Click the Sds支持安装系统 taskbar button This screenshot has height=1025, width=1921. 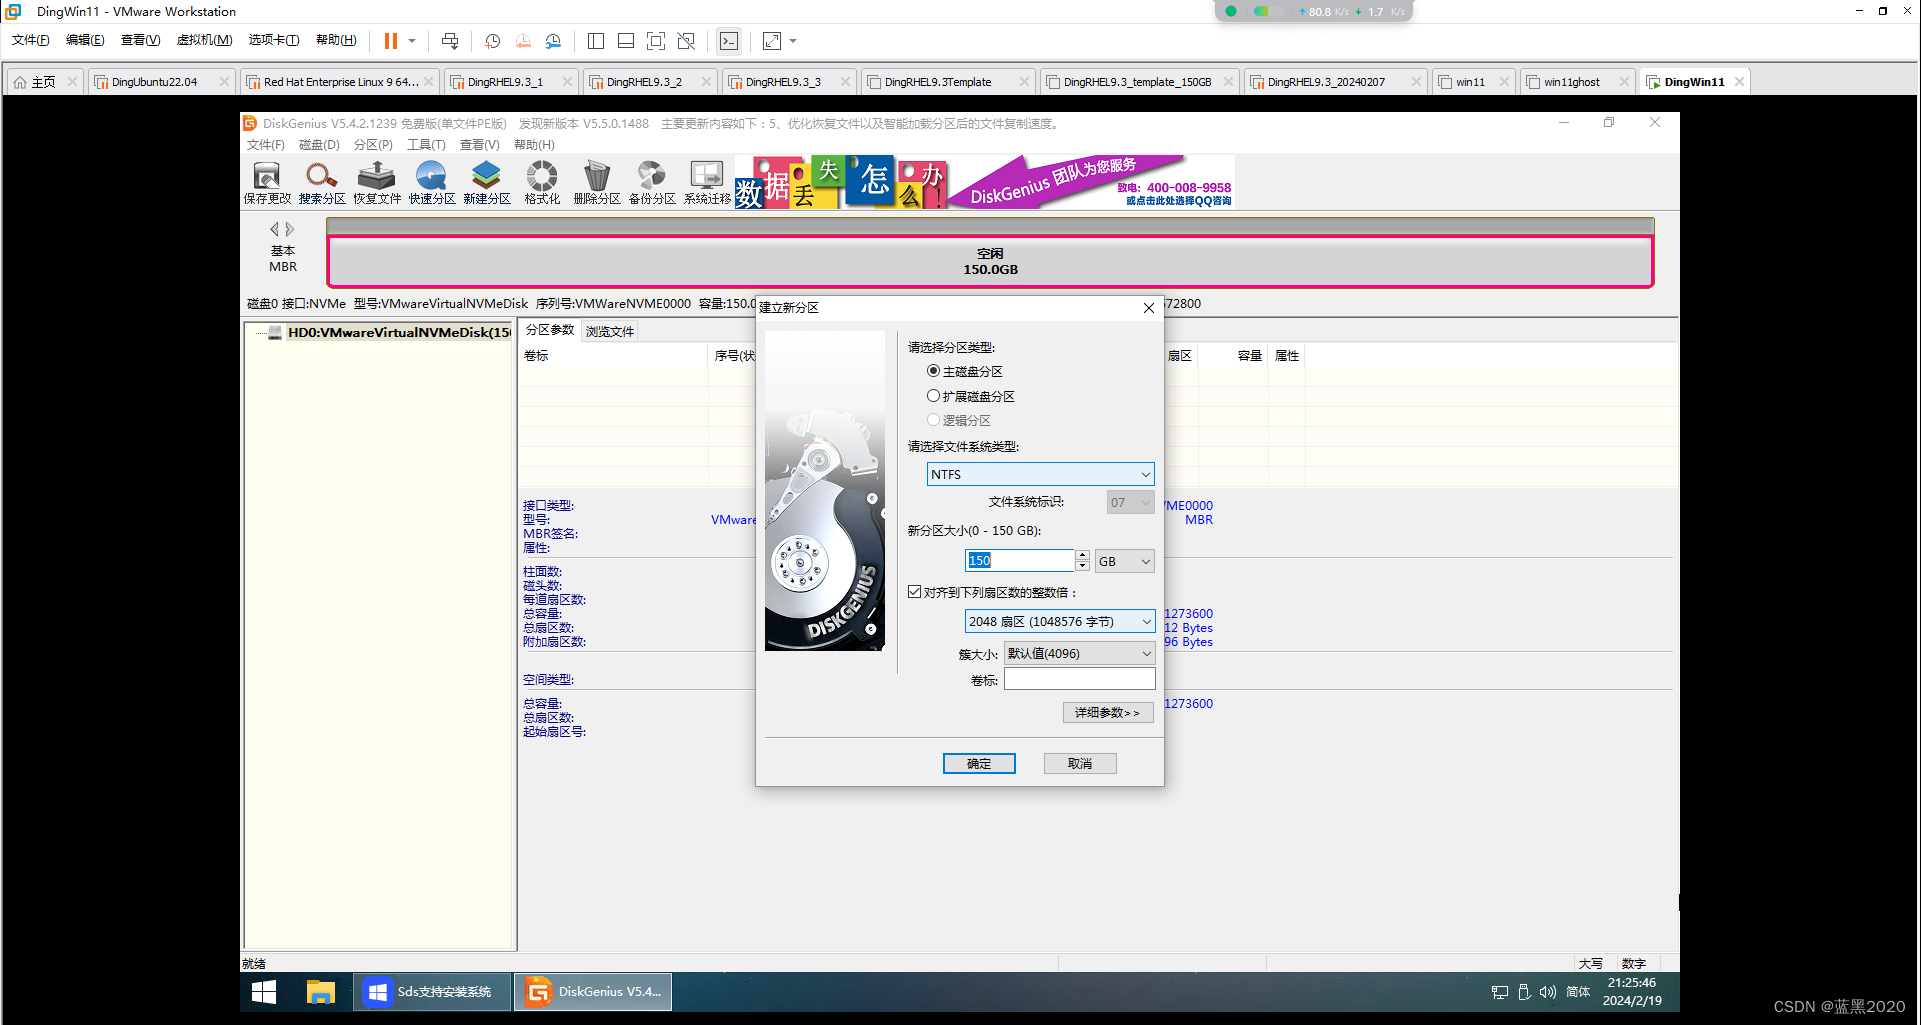433,992
